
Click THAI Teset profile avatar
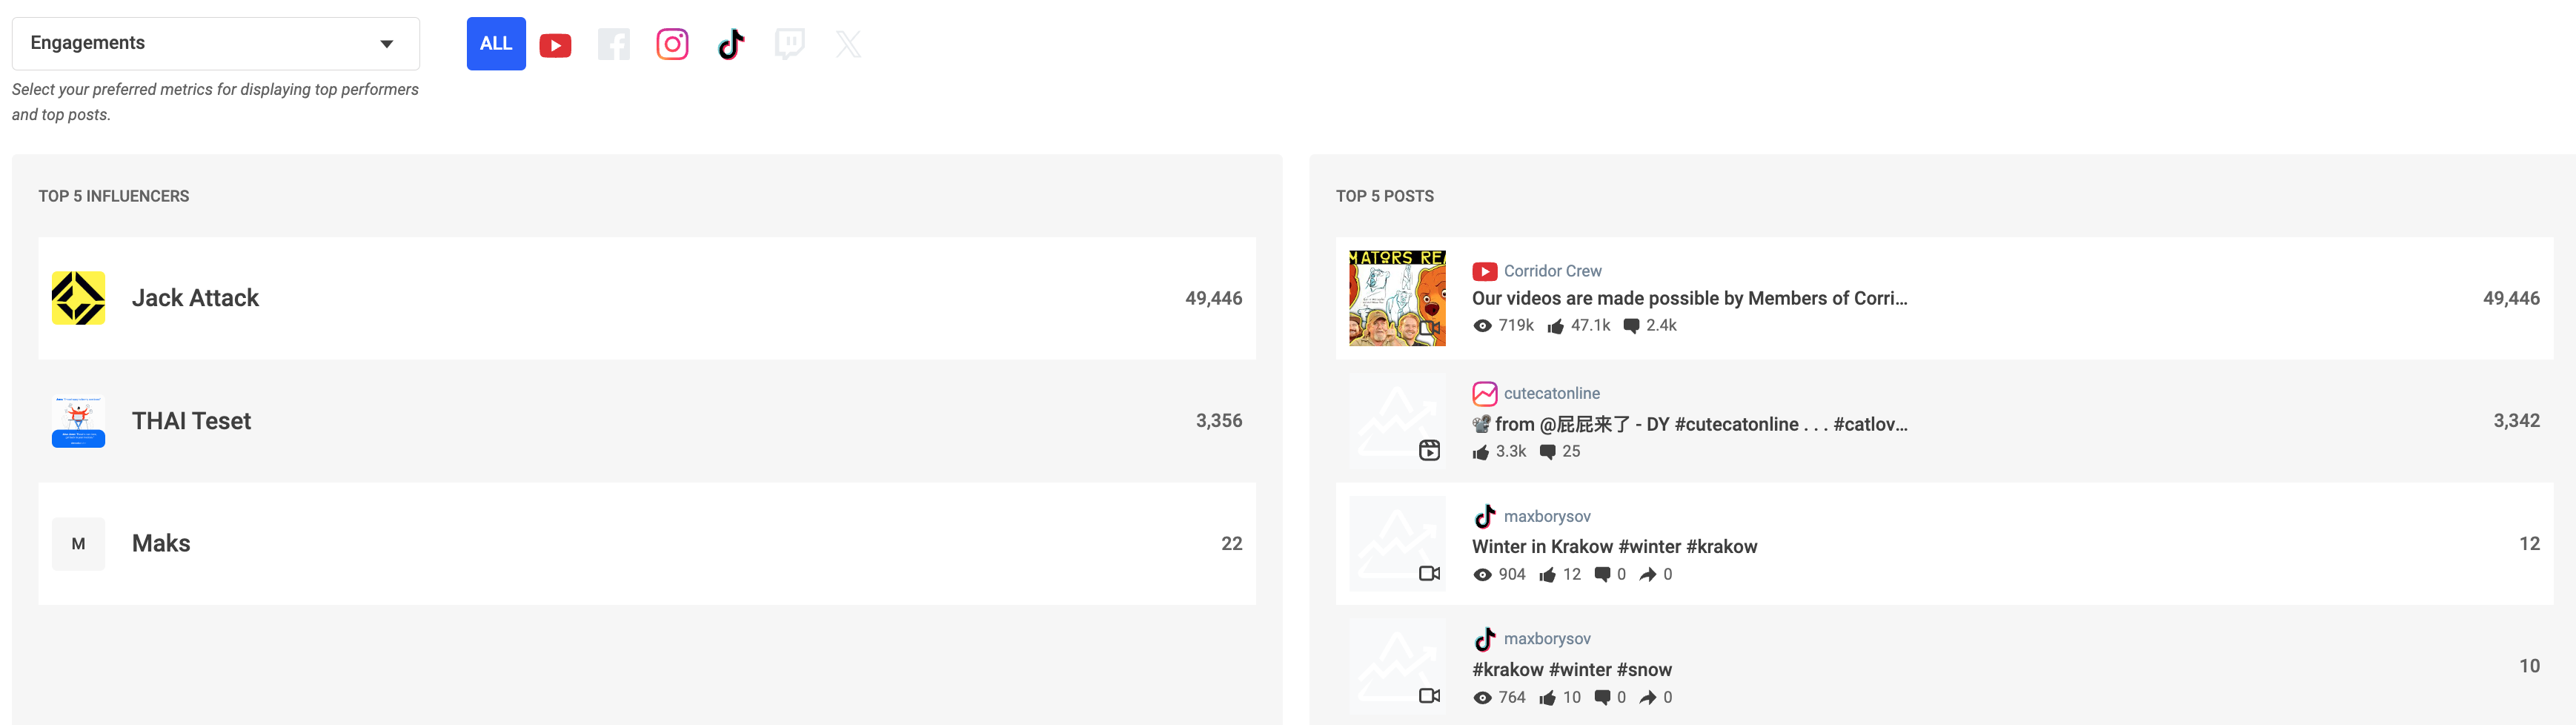coord(79,421)
